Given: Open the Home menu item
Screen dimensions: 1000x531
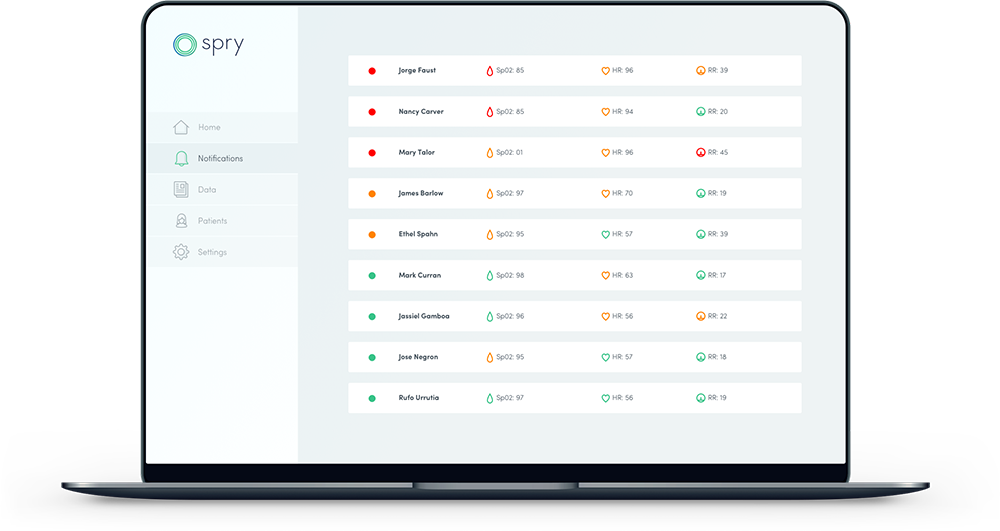Looking at the screenshot, I should [209, 127].
